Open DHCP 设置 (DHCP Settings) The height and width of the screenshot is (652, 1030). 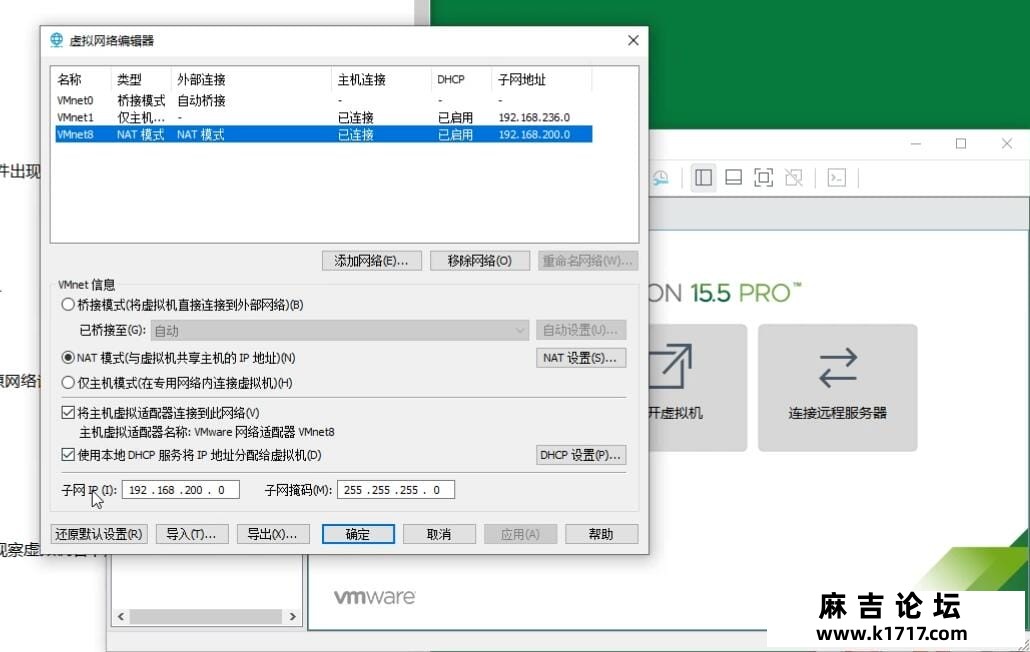(581, 455)
